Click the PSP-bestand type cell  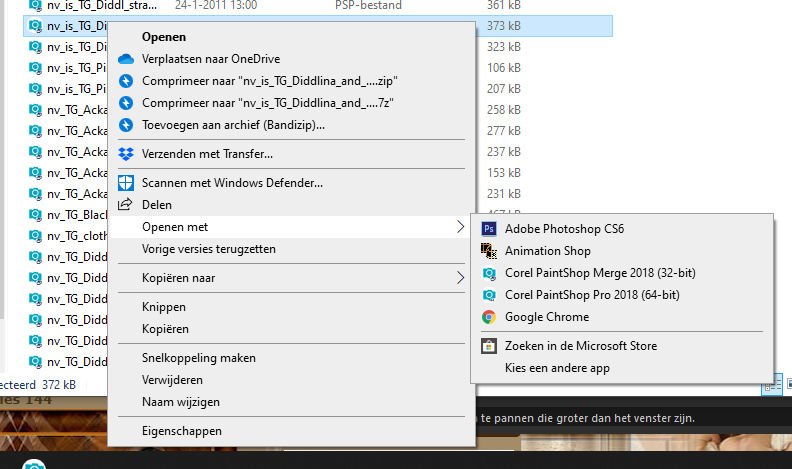click(x=368, y=6)
